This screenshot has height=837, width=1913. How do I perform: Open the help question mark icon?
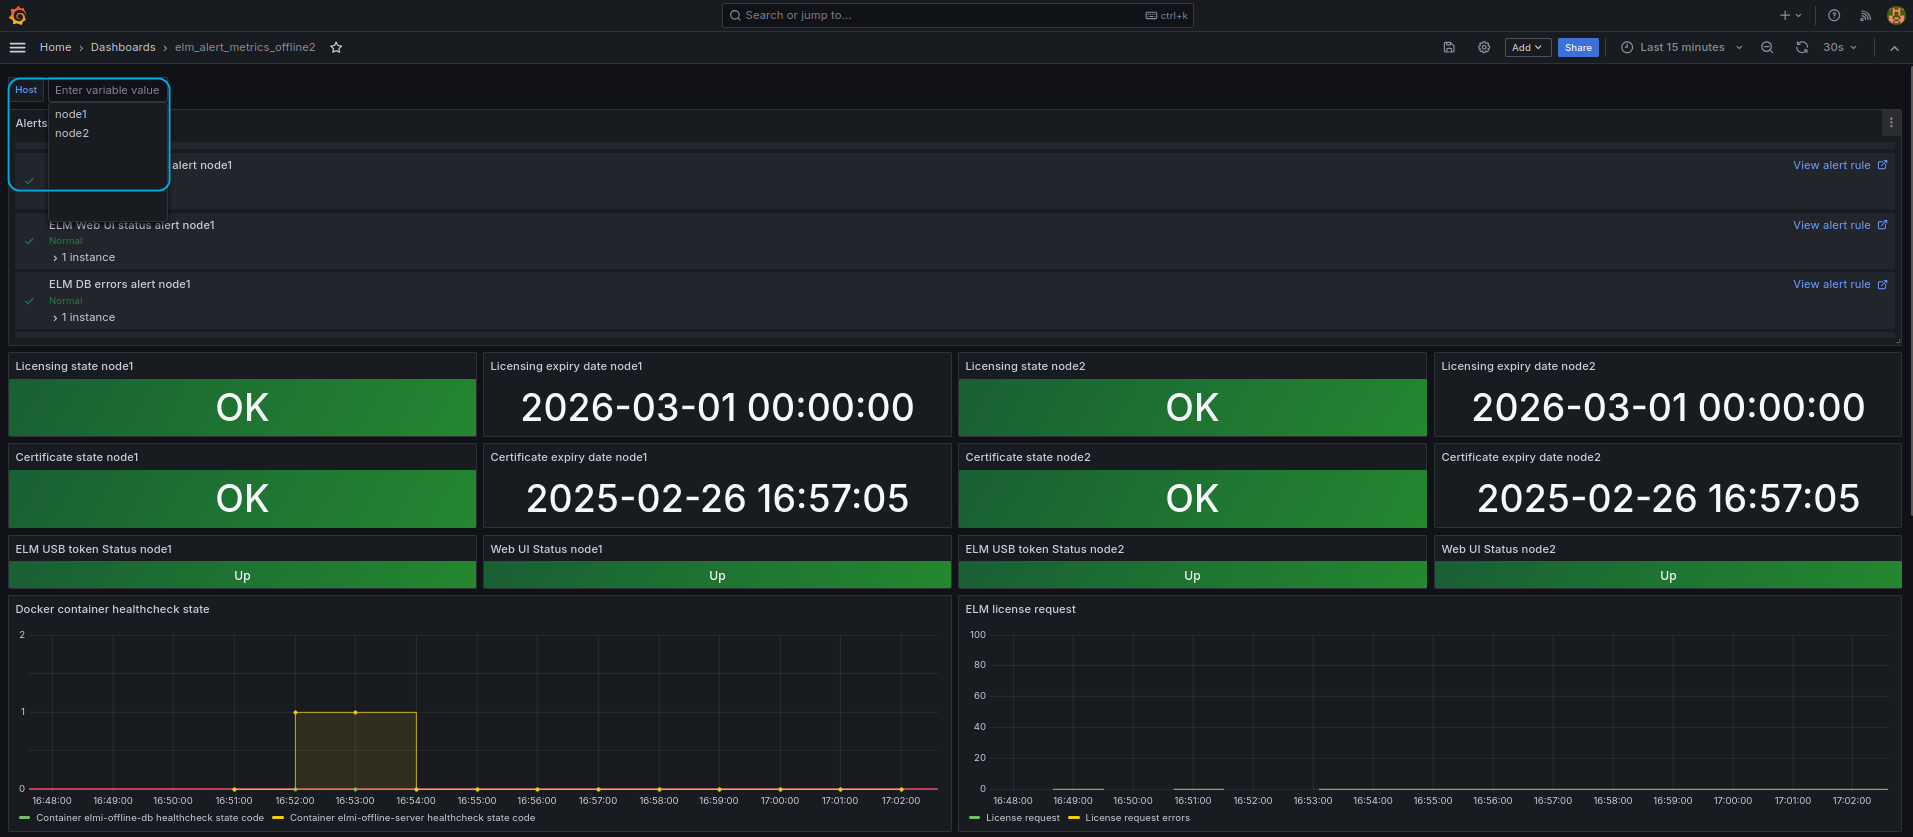tap(1834, 15)
